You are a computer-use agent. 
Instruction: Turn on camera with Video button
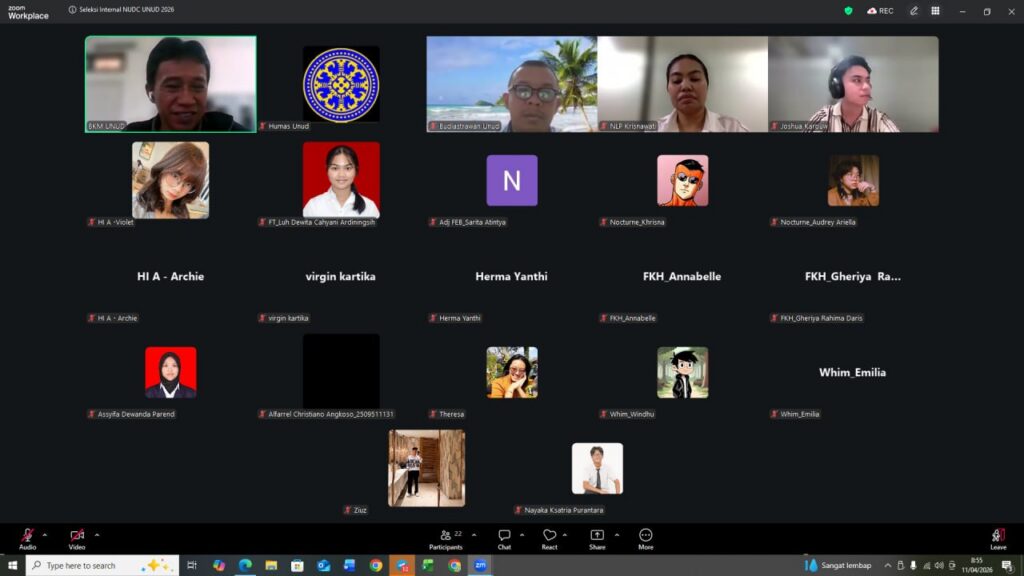(77, 537)
